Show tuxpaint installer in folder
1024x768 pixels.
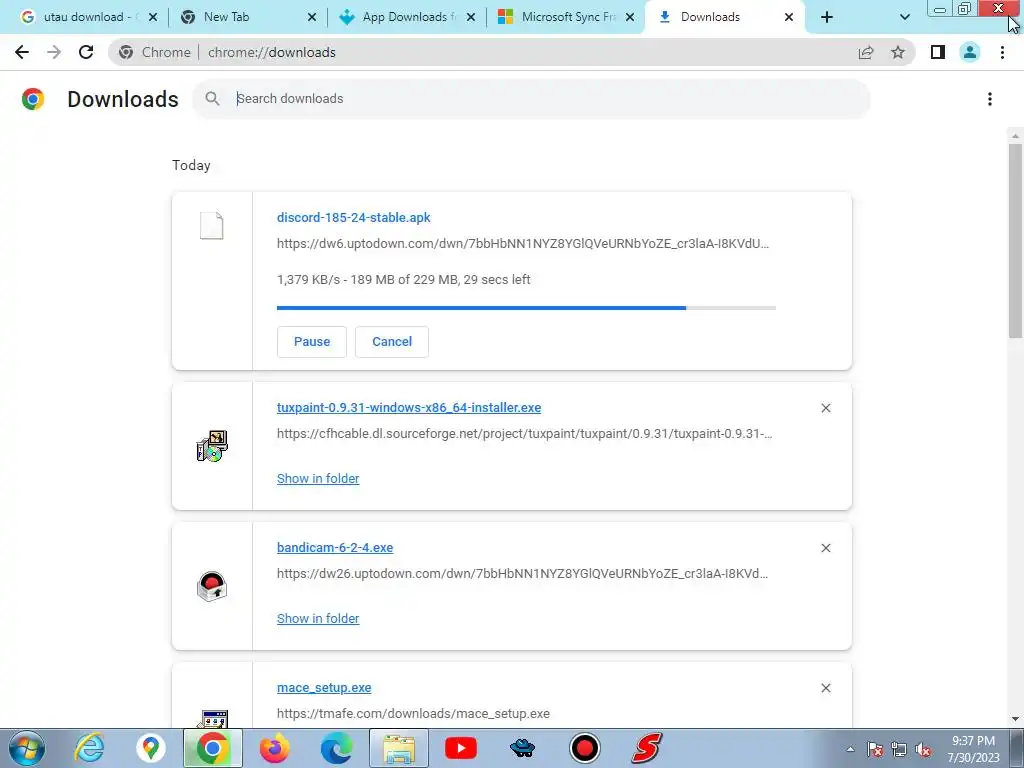(x=318, y=479)
